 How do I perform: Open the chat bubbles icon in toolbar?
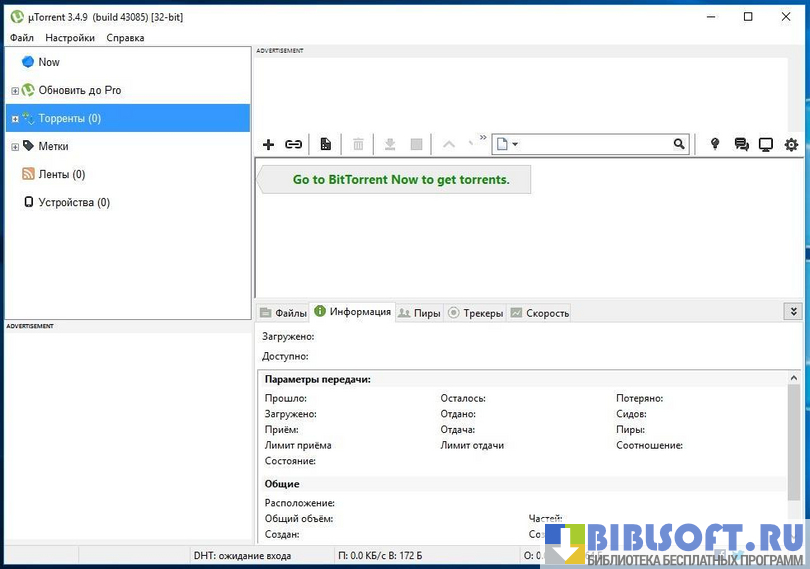(741, 145)
